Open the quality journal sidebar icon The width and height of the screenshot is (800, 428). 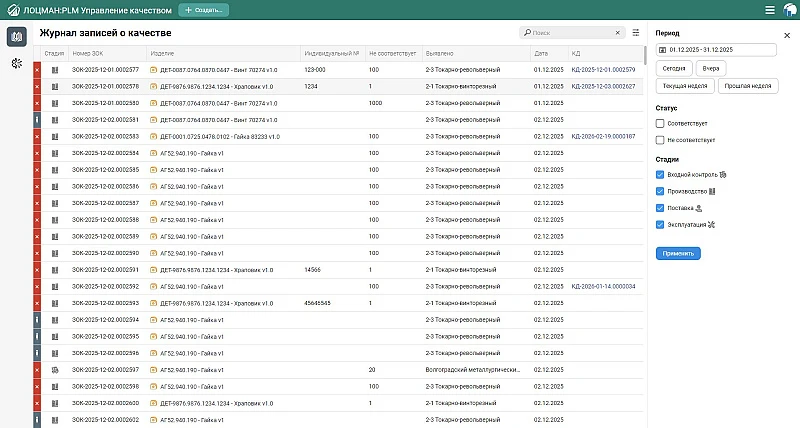click(17, 37)
